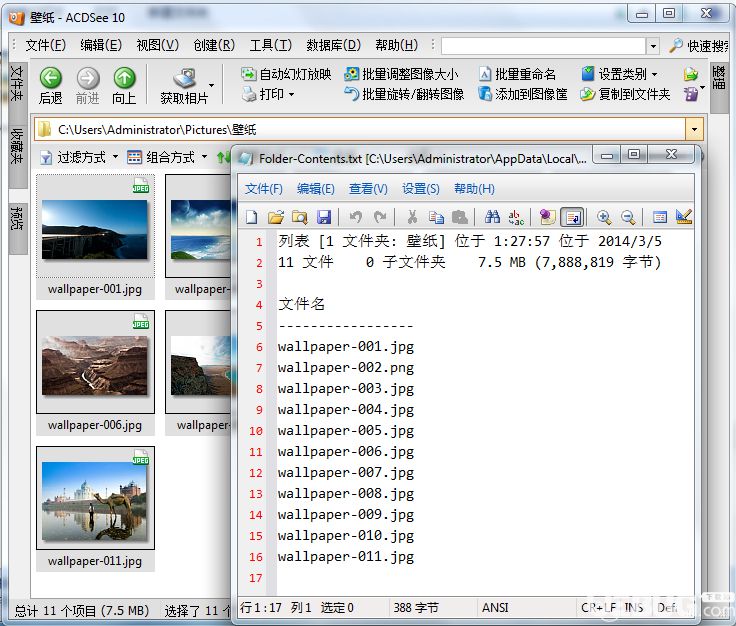Screen dimensions: 736x626
Task: Expand the Set Categories dropdown arrow
Action: coord(654,75)
